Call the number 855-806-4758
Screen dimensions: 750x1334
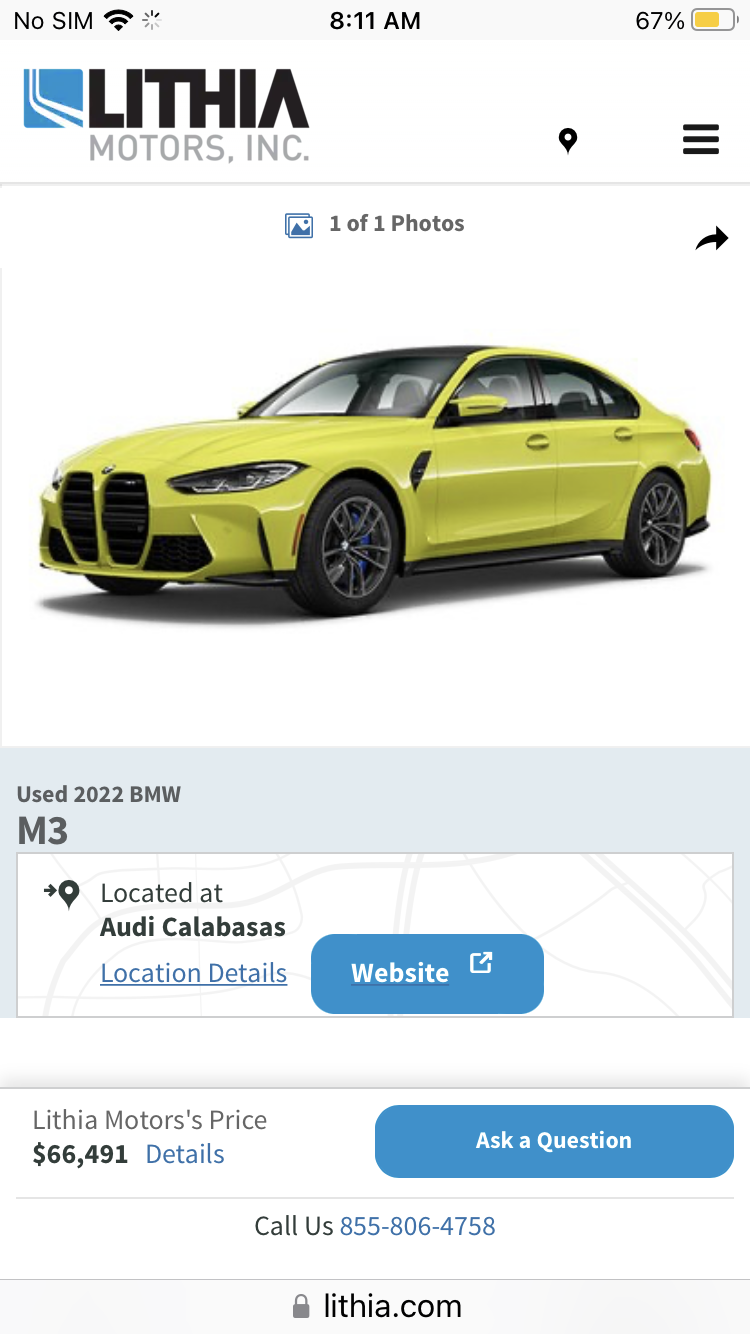(418, 1226)
